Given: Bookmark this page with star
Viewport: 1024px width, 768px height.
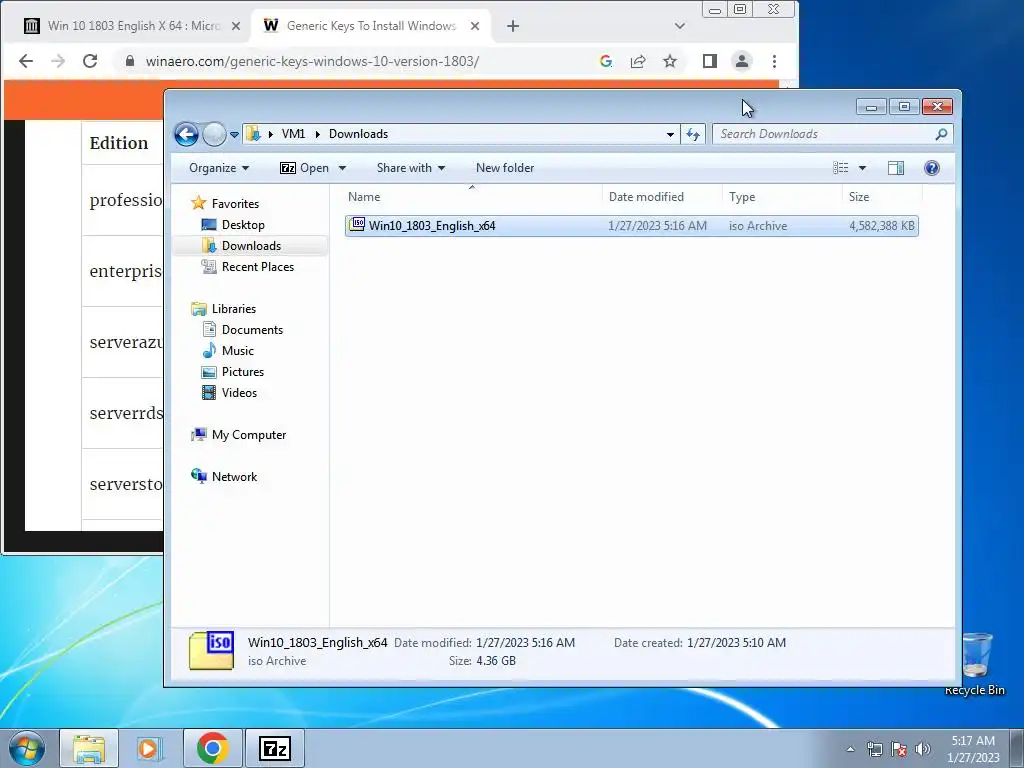Looking at the screenshot, I should (x=670, y=61).
